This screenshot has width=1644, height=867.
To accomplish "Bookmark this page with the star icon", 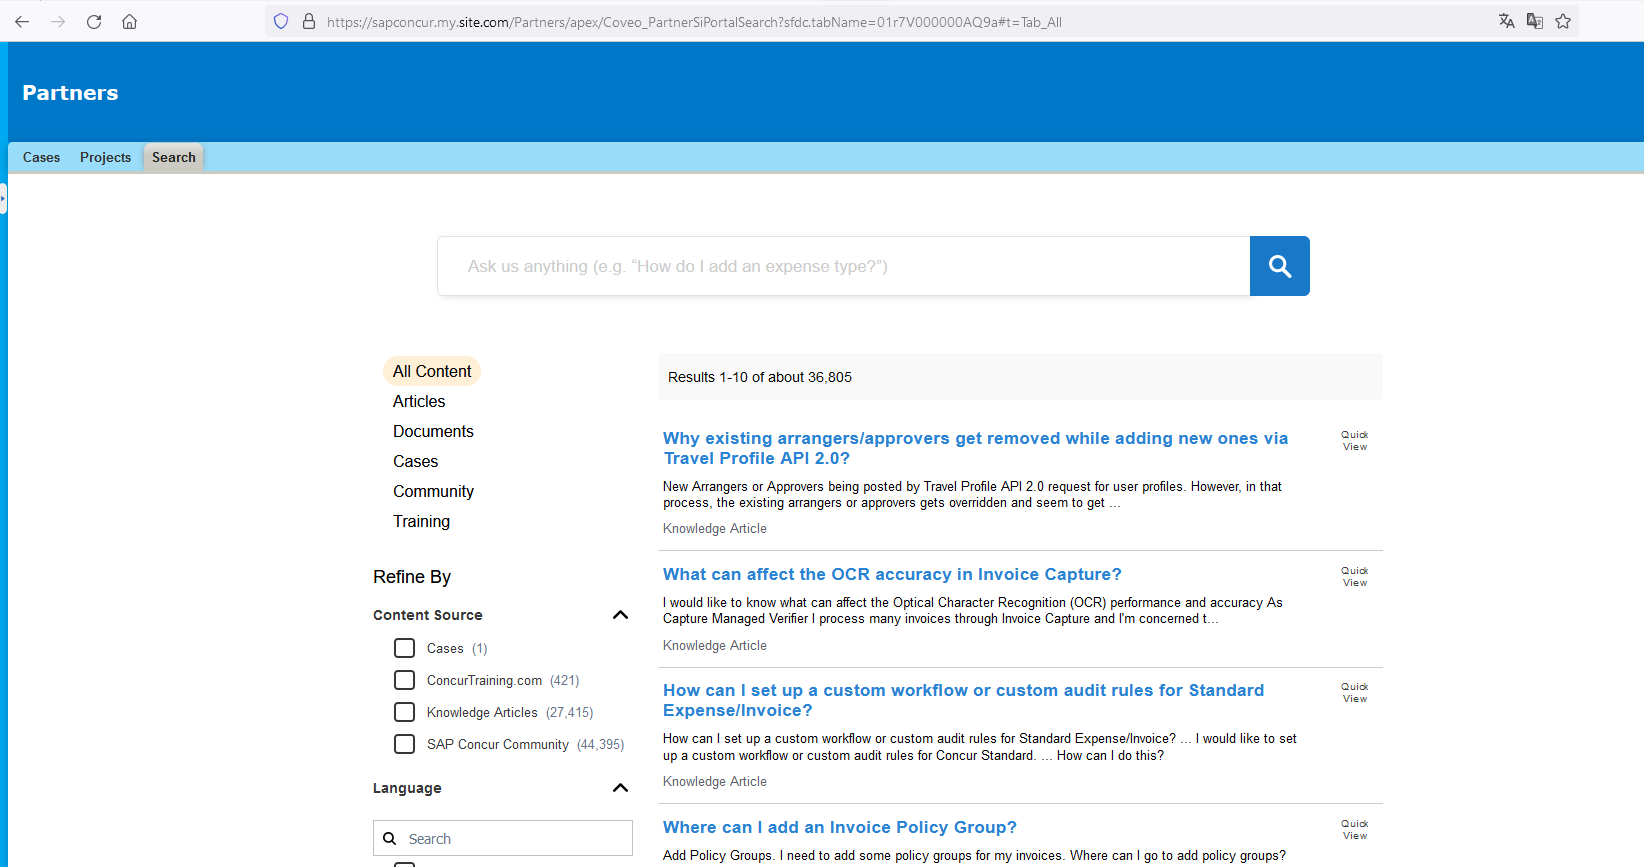I will tap(1563, 21).
